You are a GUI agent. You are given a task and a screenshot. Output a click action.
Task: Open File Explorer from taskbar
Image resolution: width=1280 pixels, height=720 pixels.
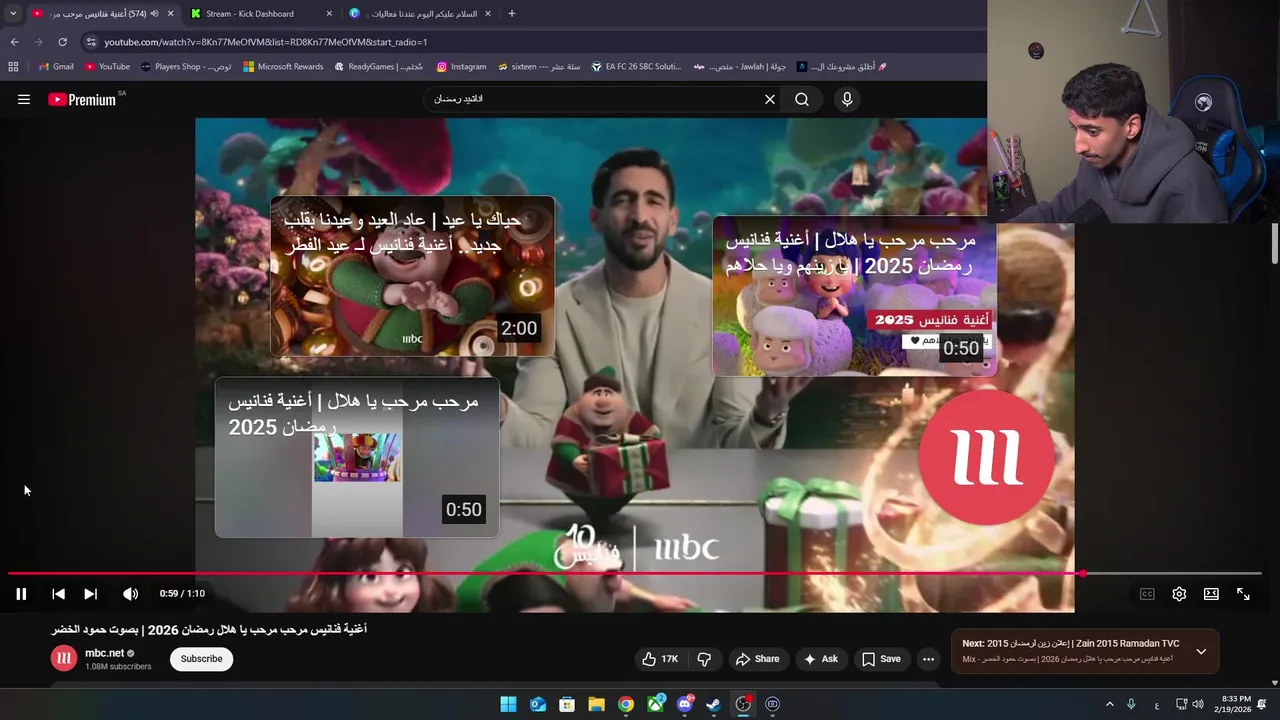coord(596,704)
